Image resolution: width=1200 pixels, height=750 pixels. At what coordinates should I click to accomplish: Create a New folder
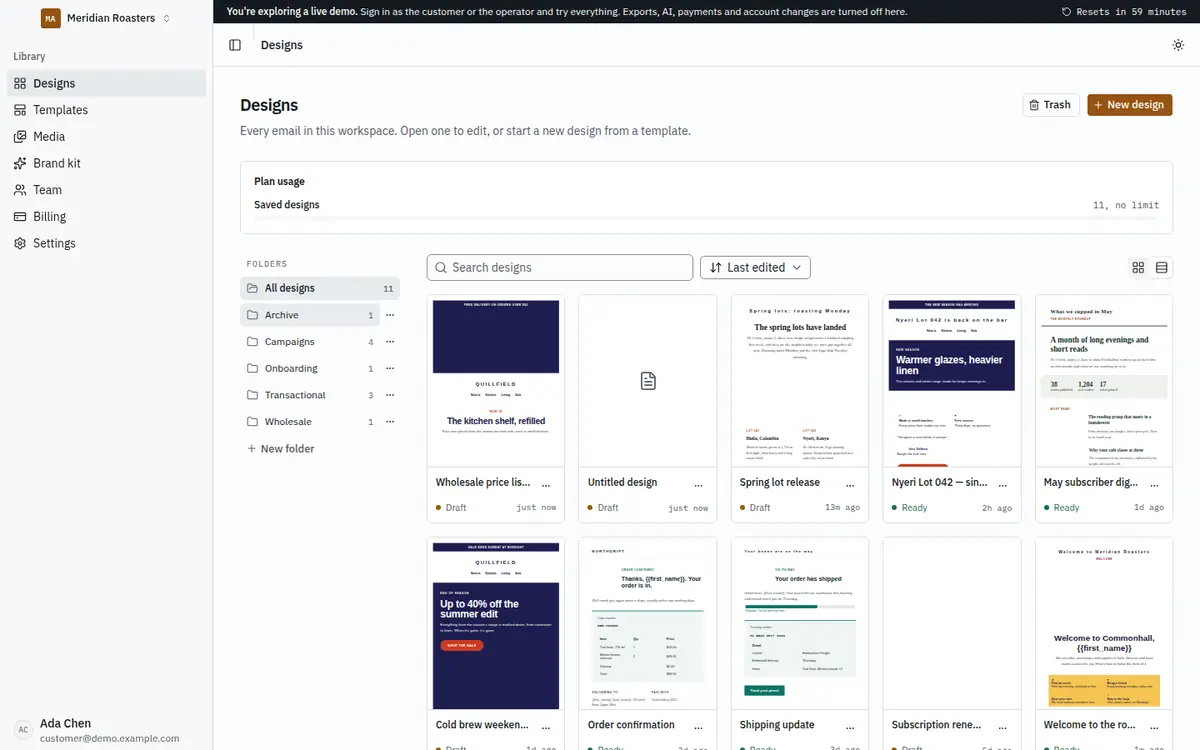tap(281, 449)
